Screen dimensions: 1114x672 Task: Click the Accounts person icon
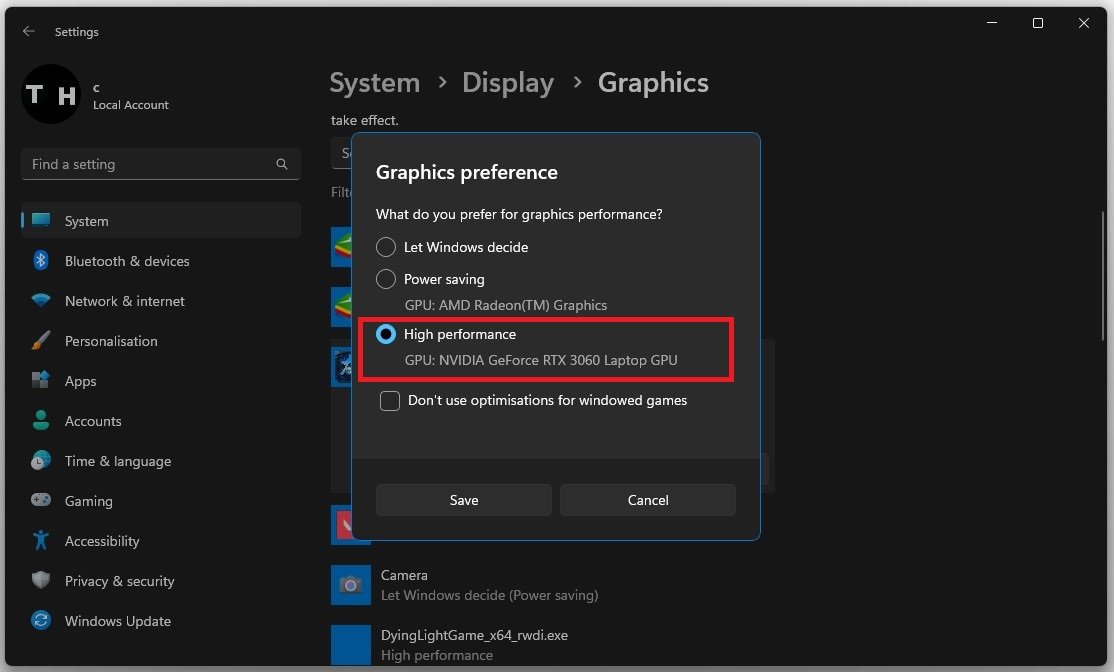coord(40,421)
